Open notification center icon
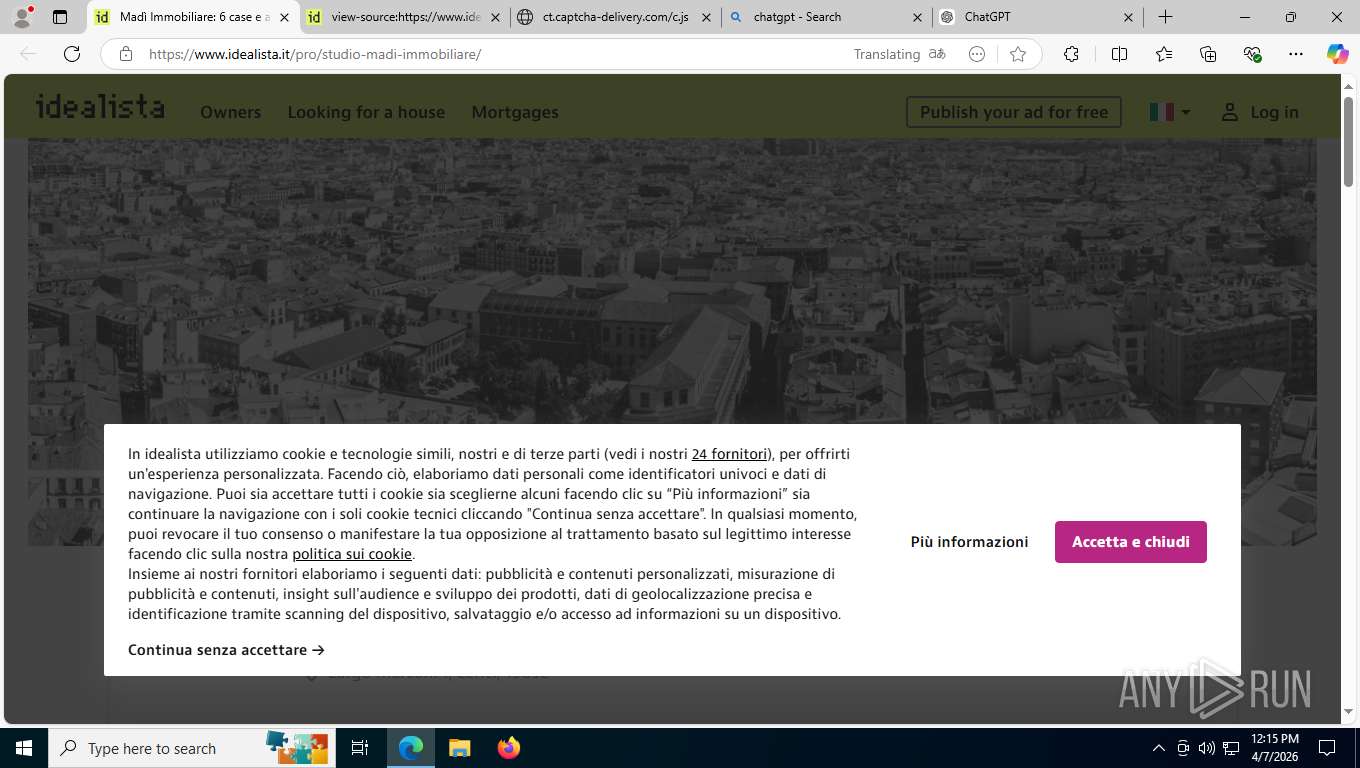 (x=1327, y=748)
